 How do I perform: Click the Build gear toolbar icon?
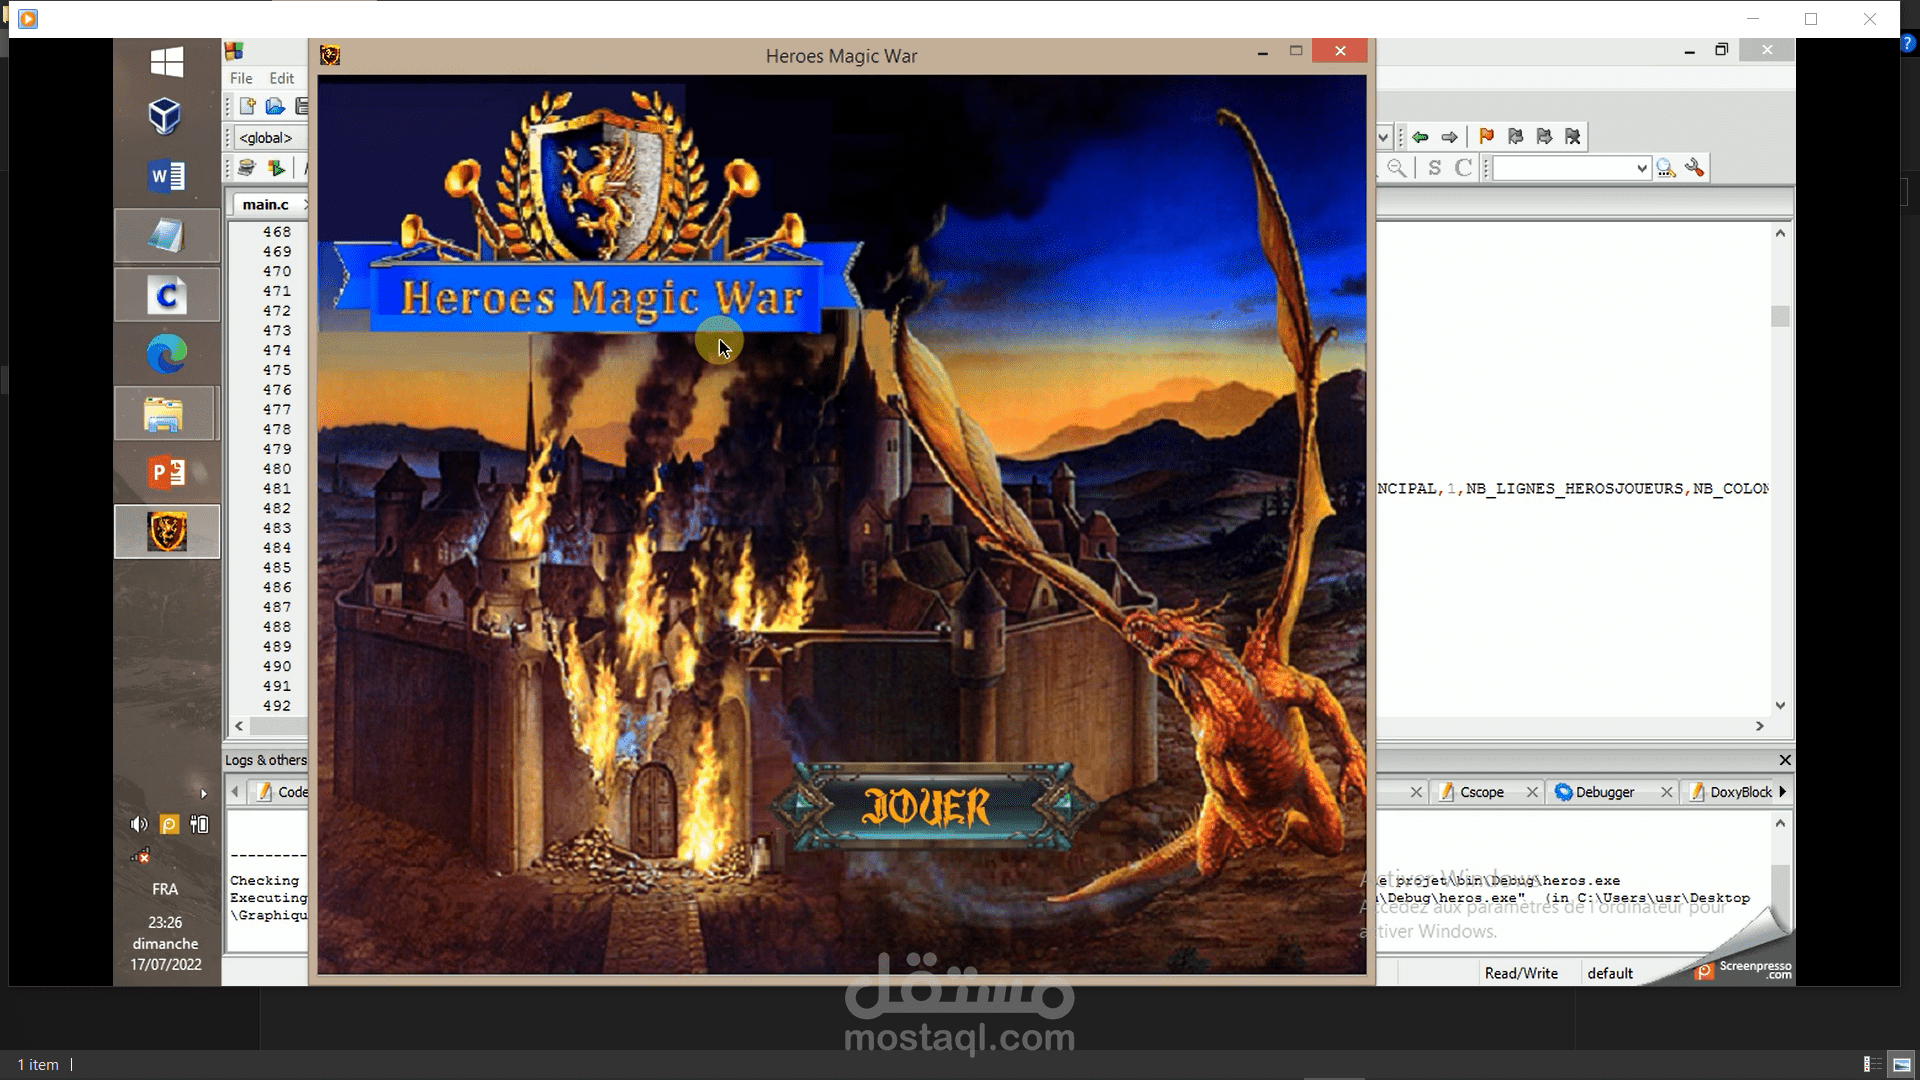247,168
